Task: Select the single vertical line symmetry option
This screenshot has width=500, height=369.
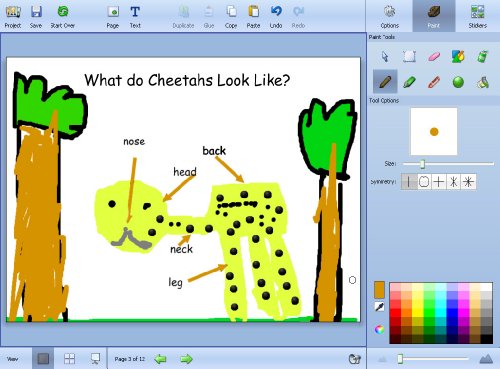Action: click(x=409, y=182)
